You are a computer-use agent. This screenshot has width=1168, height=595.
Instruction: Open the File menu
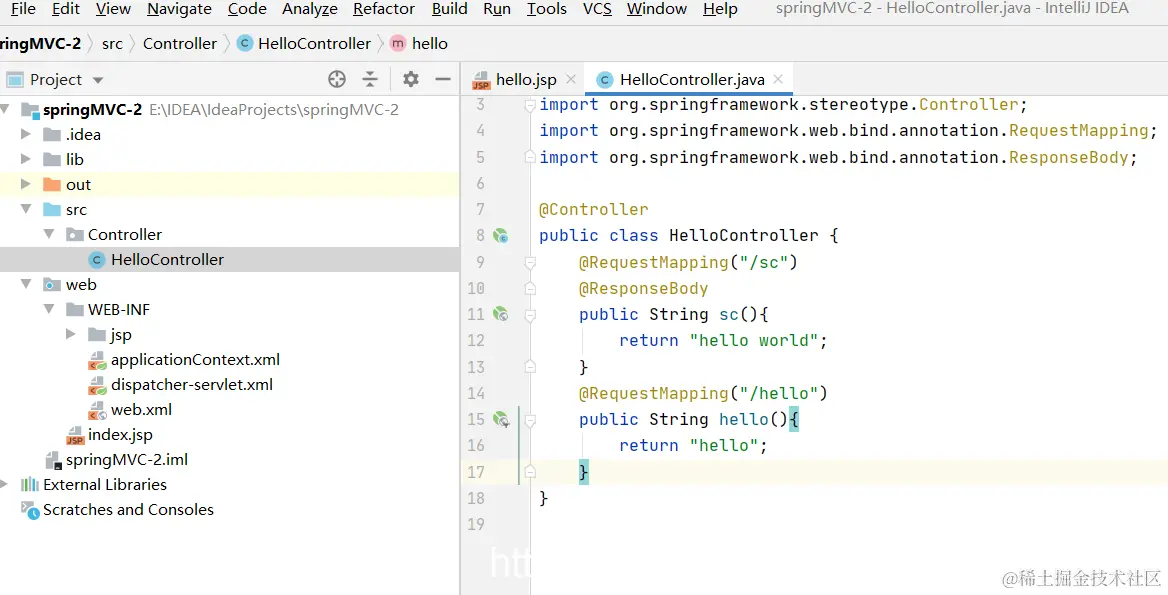[23, 9]
